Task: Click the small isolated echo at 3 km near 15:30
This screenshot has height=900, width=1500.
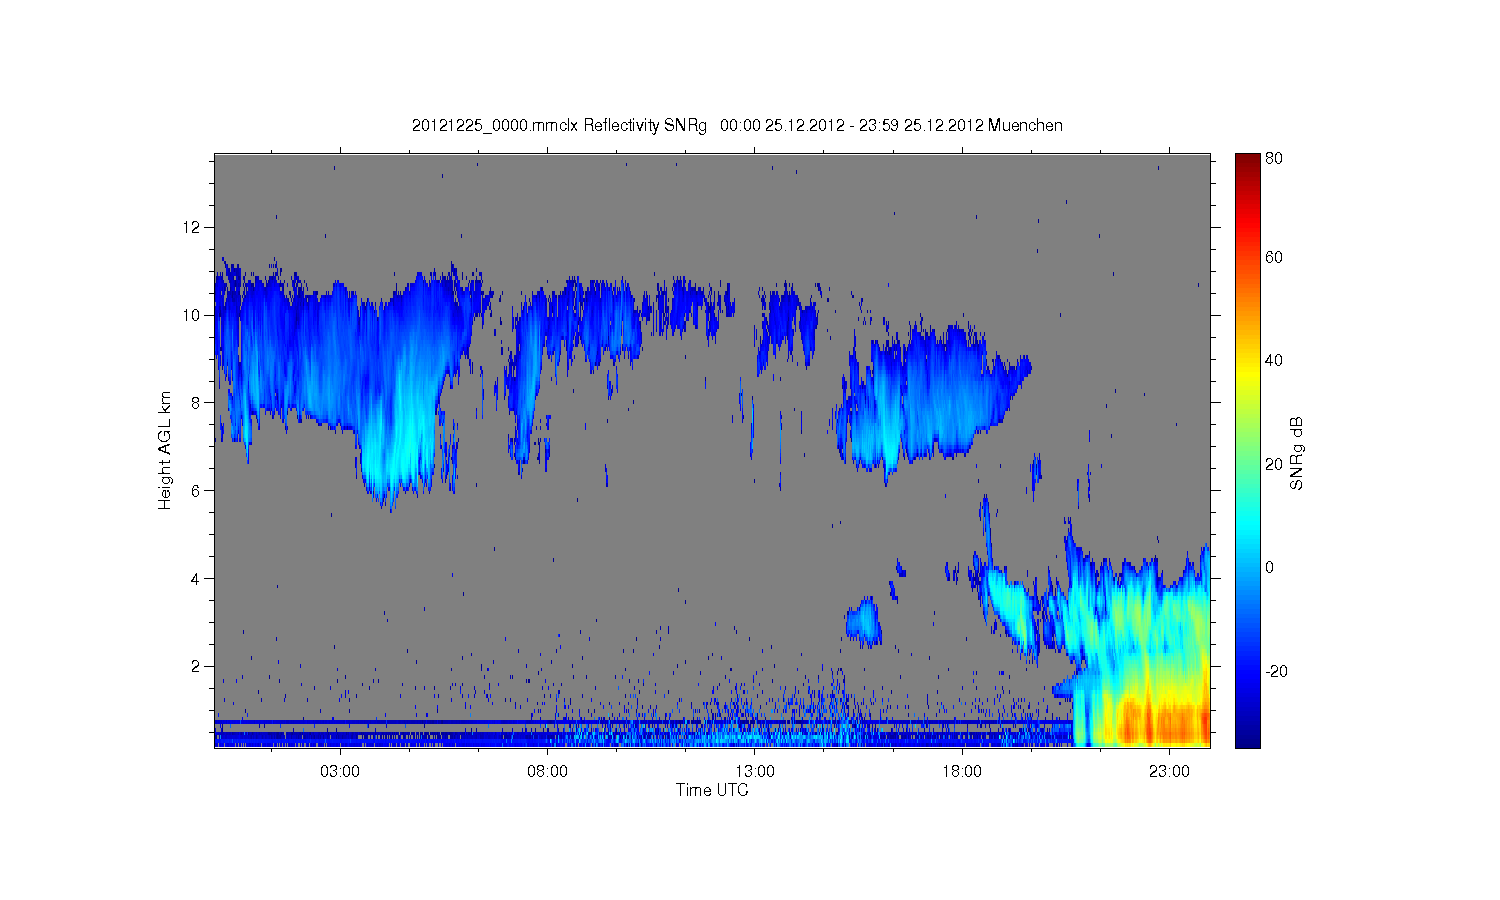Action: coord(863,622)
